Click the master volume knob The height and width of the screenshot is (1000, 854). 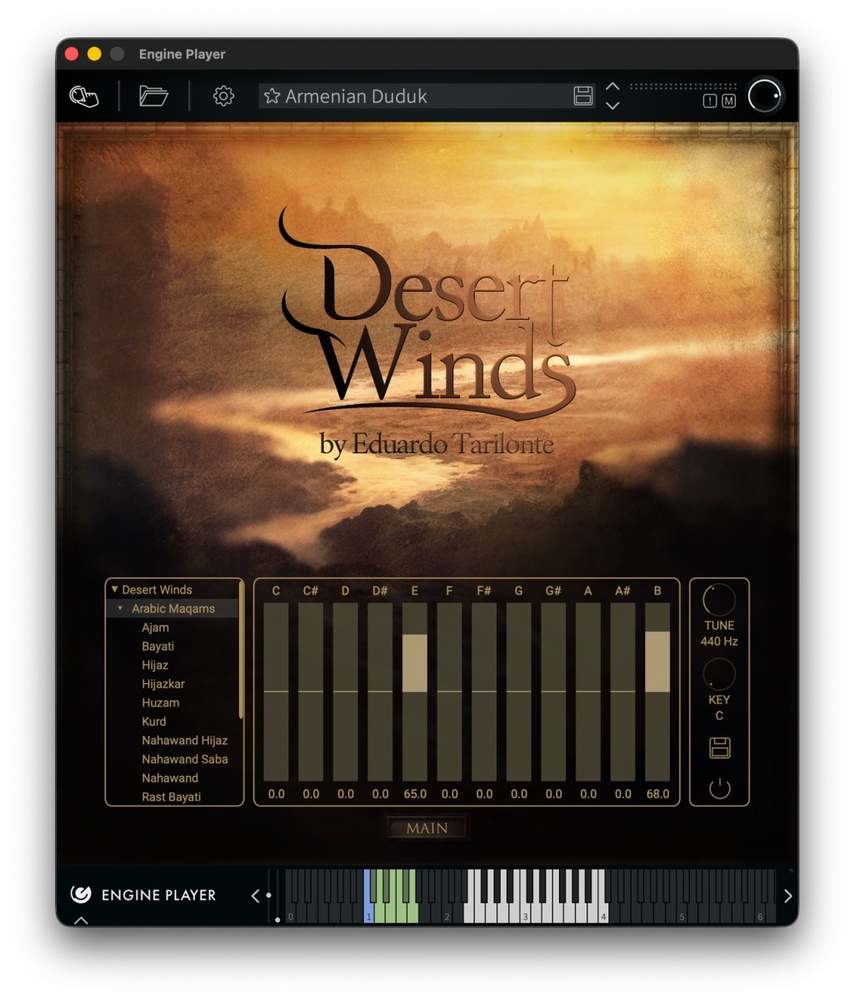pyautogui.click(x=765, y=95)
